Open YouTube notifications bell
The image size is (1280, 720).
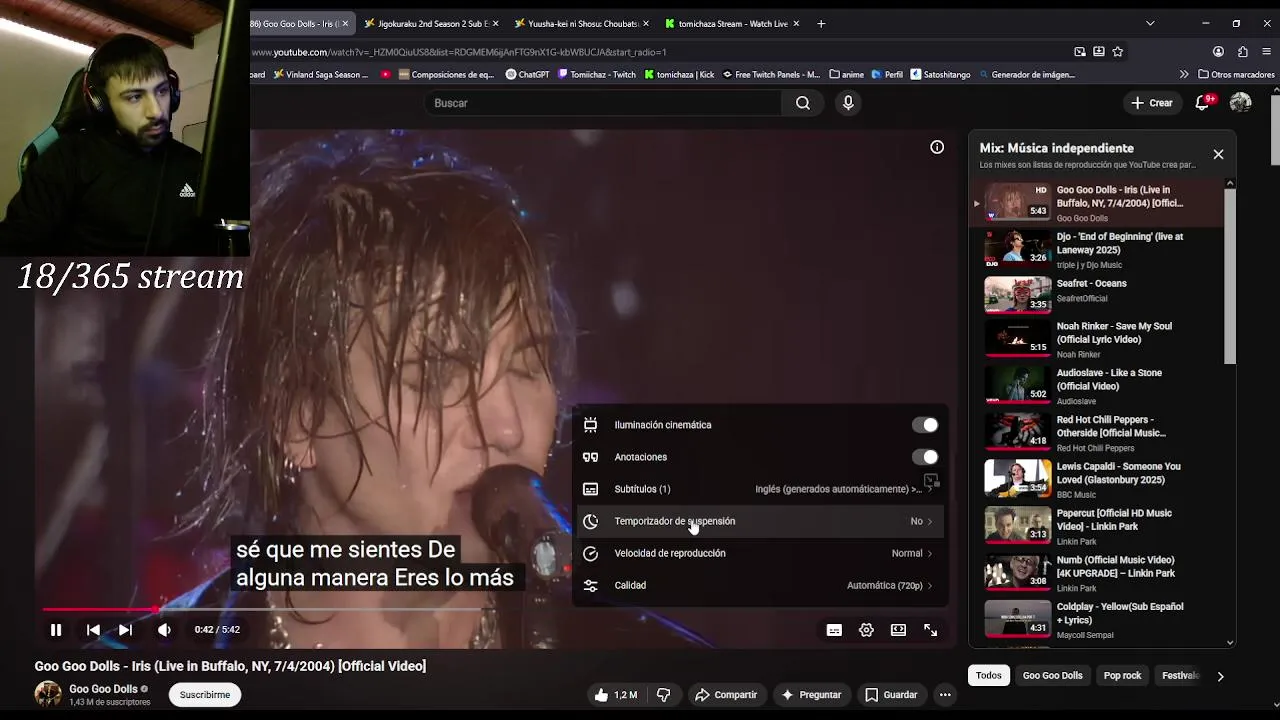click(x=1203, y=103)
